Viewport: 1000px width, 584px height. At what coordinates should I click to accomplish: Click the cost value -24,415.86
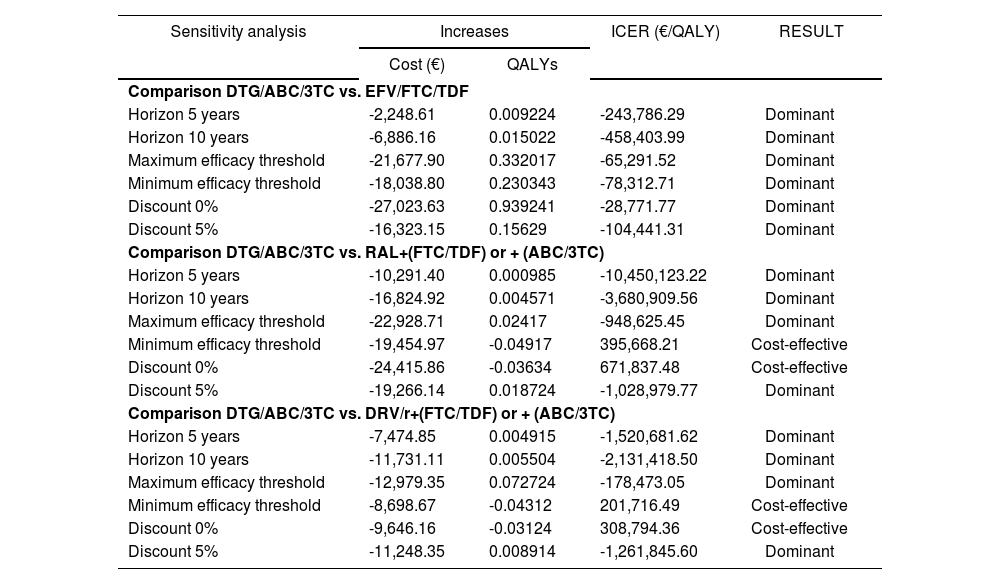[406, 368]
